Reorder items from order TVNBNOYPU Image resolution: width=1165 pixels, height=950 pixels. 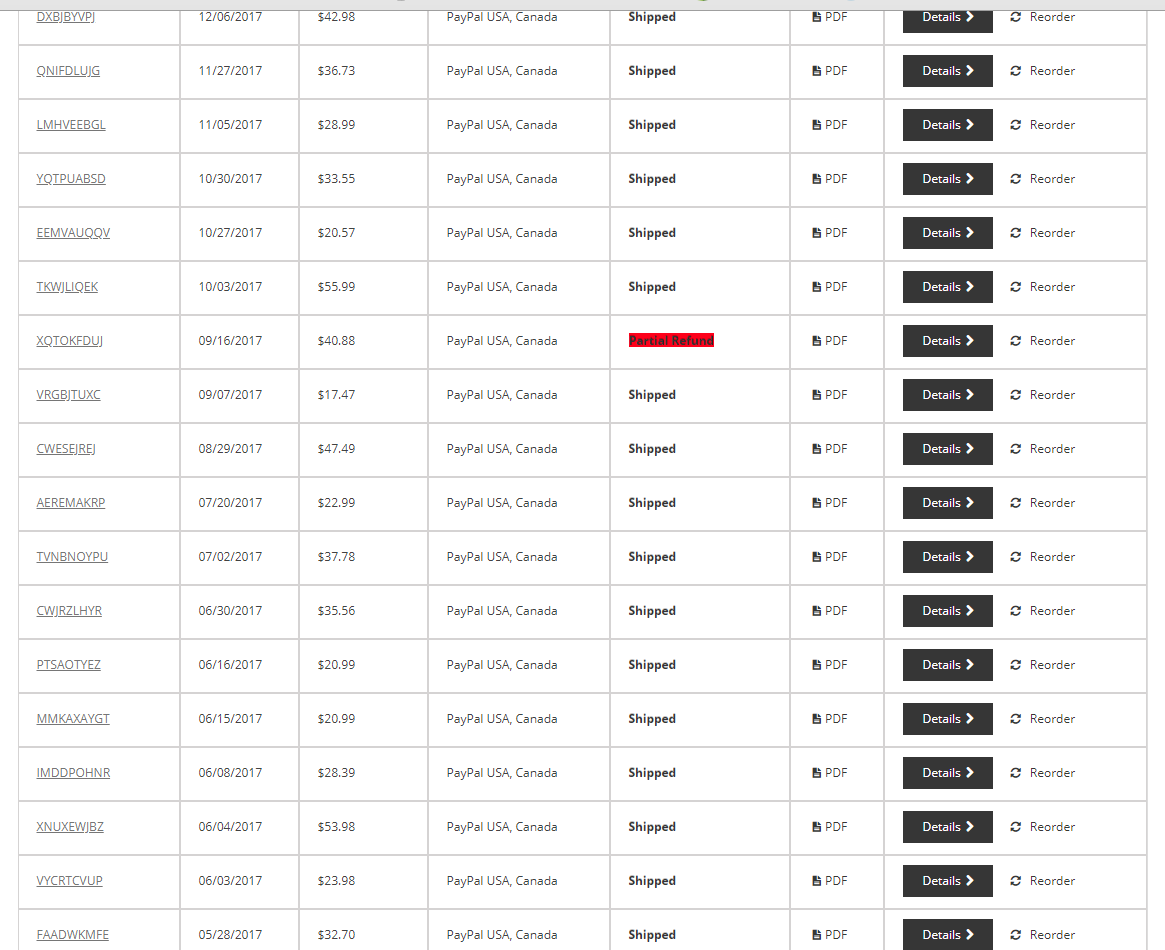point(1042,557)
